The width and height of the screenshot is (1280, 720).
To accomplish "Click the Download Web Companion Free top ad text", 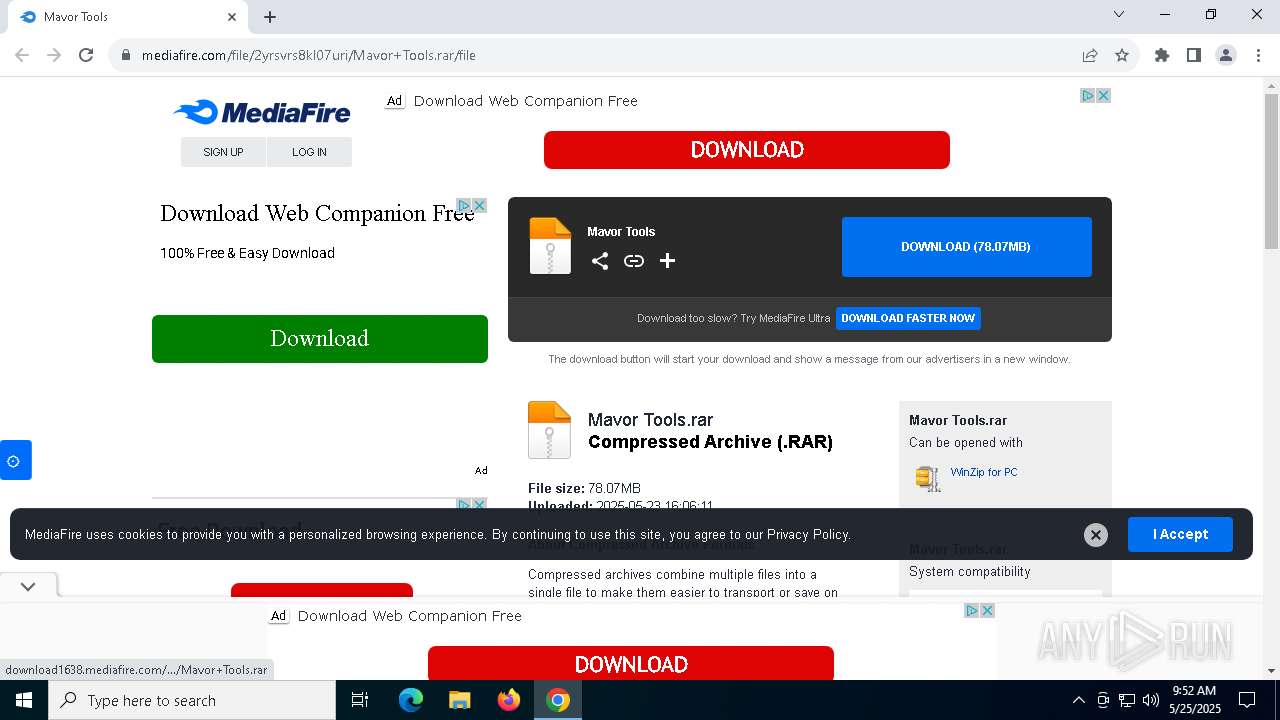I will tap(525, 101).
